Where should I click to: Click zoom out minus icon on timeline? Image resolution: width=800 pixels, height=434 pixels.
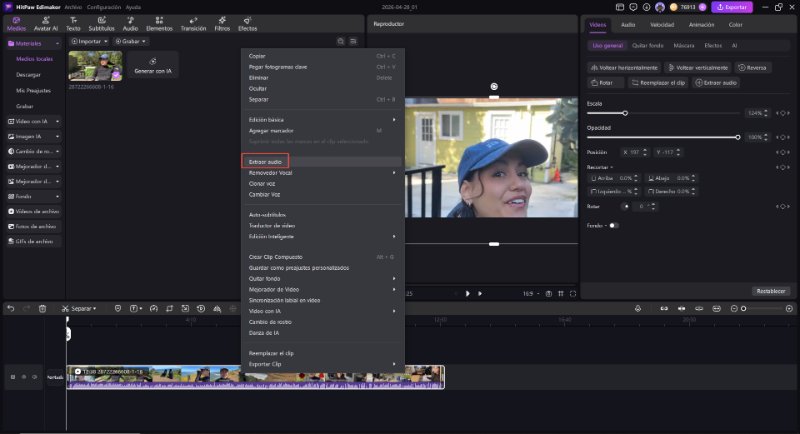click(734, 309)
